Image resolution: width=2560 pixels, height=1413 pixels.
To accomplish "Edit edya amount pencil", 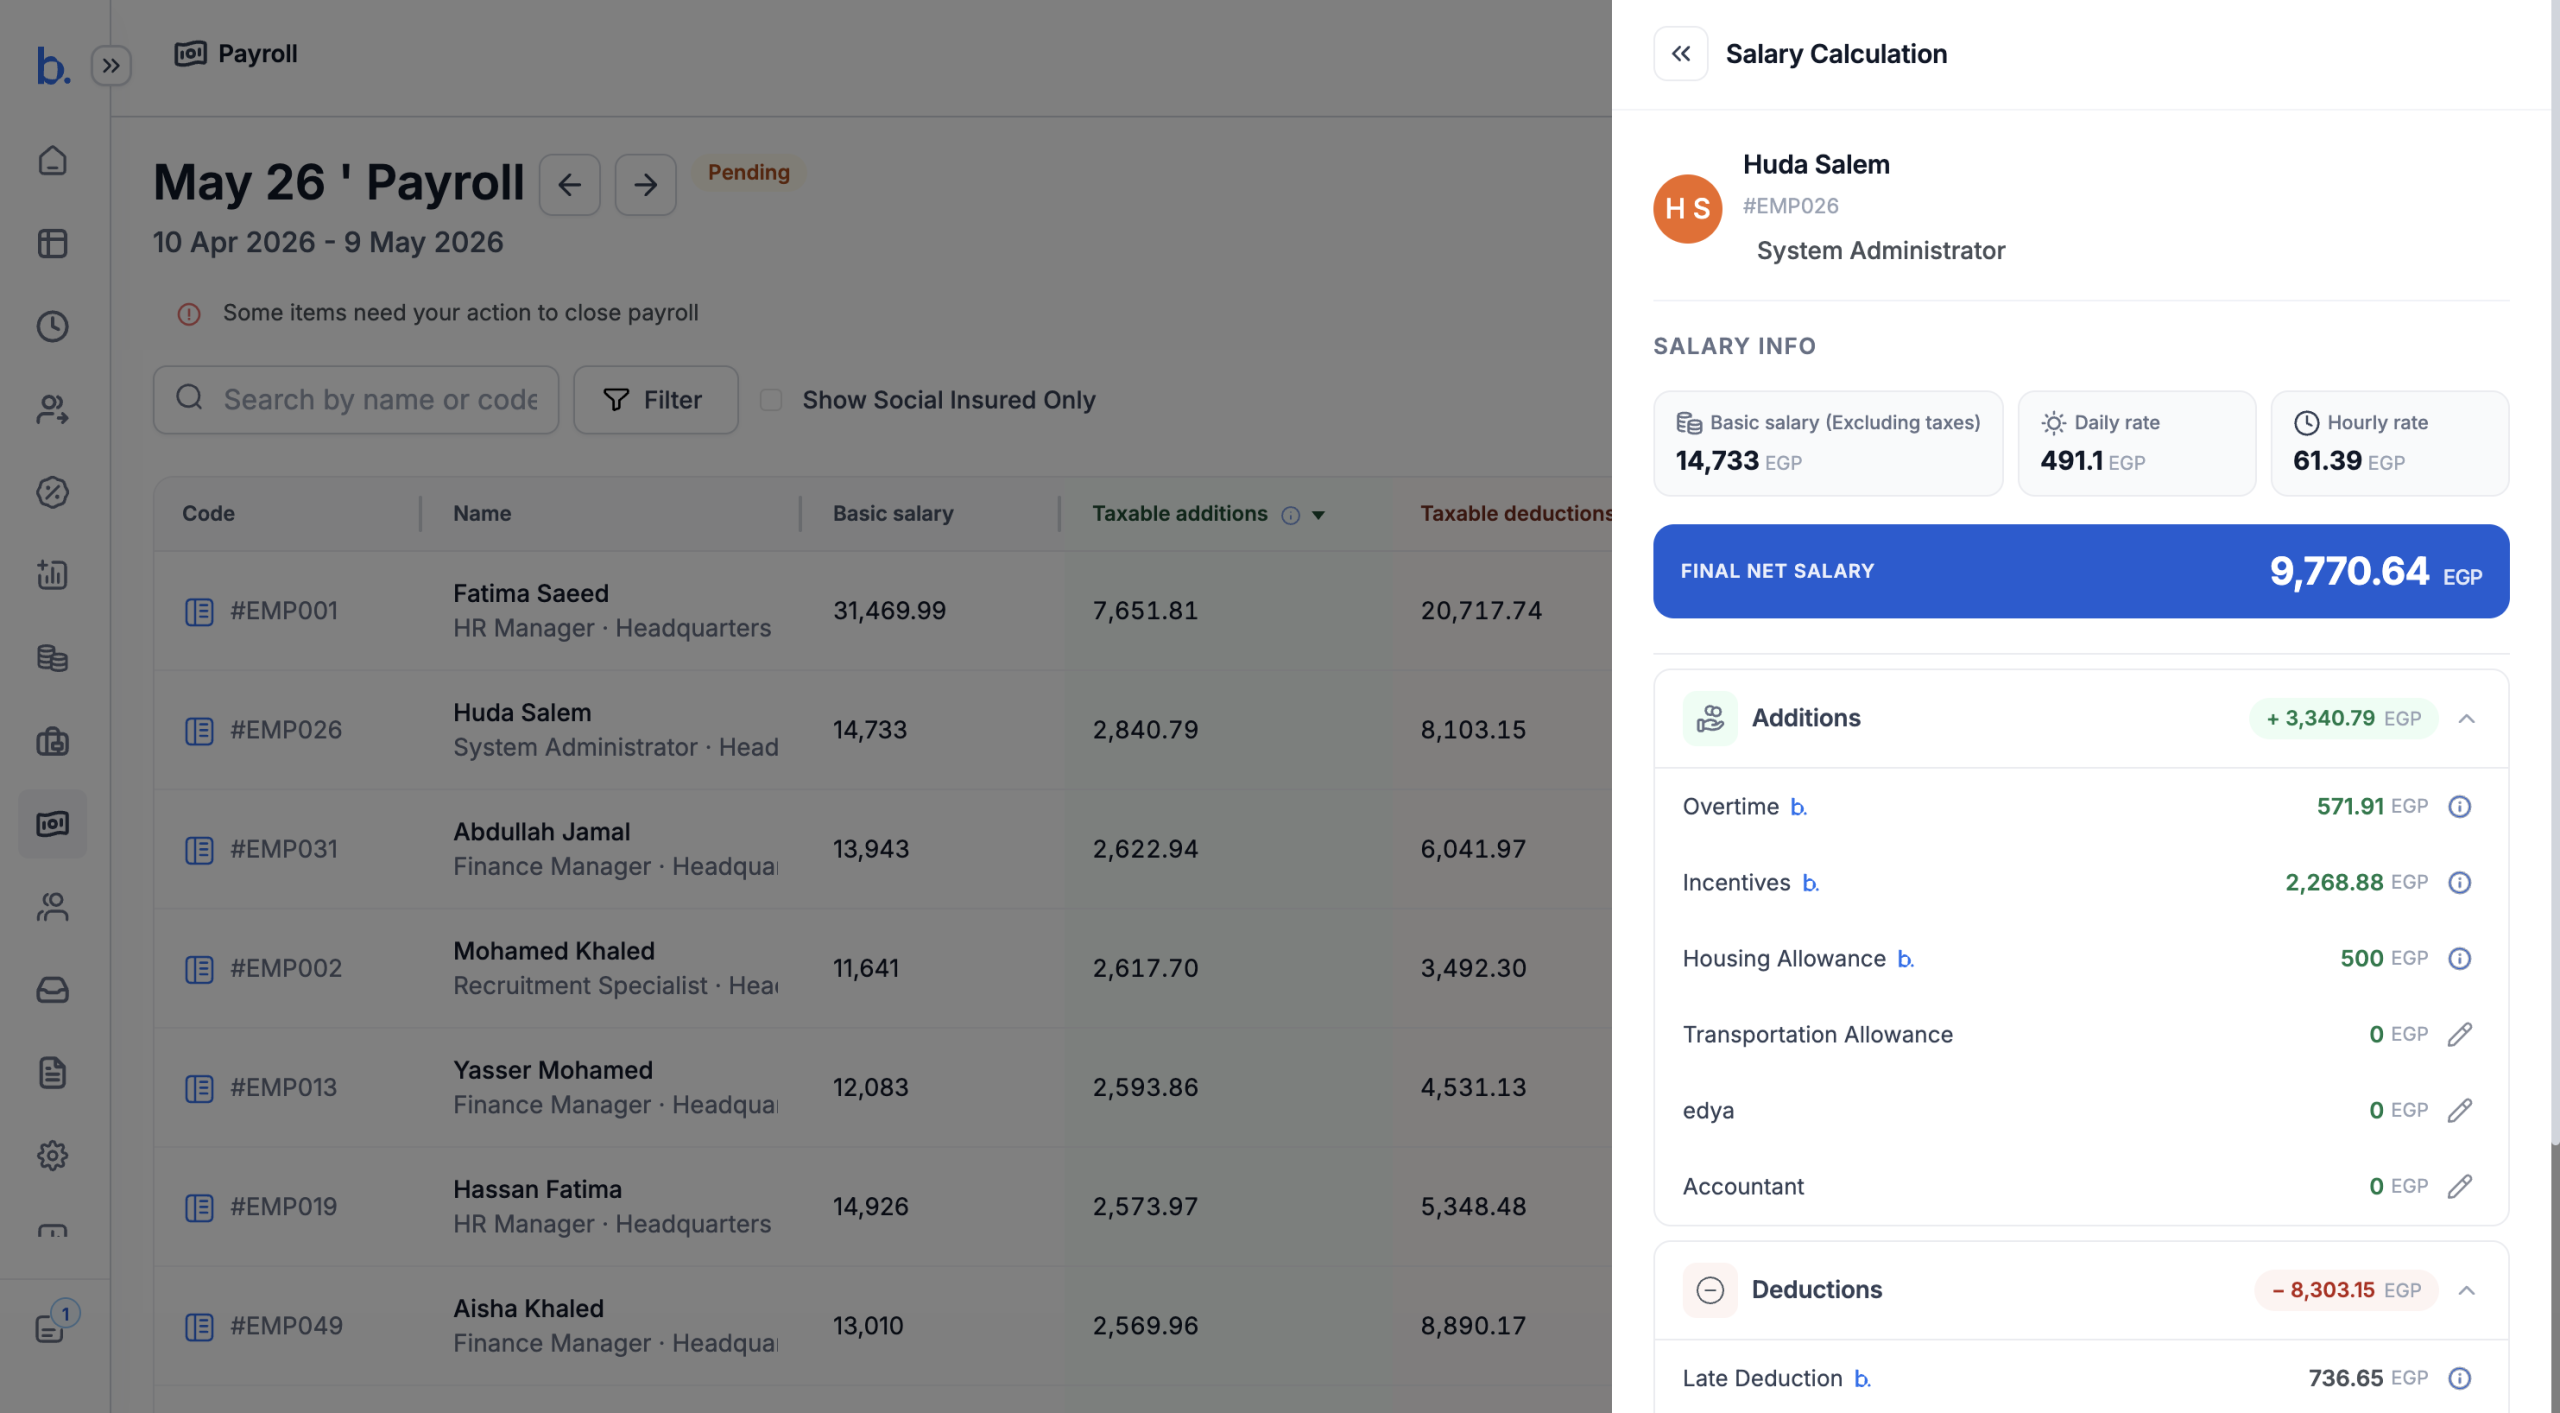I will click(x=2460, y=1110).
